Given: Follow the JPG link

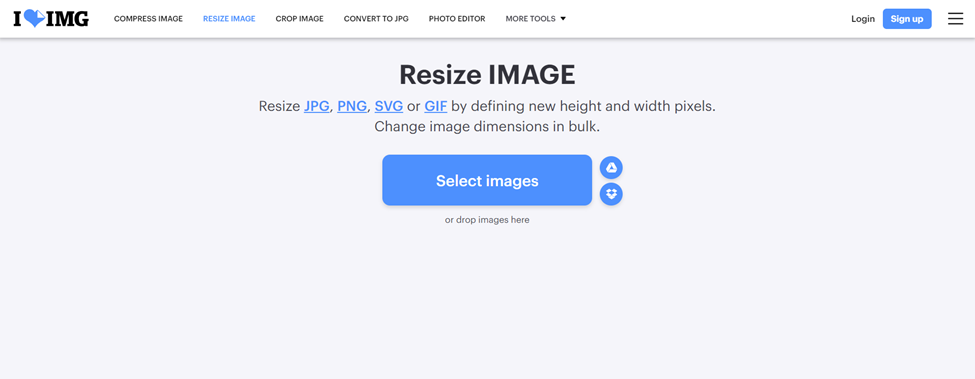Looking at the screenshot, I should pos(317,106).
